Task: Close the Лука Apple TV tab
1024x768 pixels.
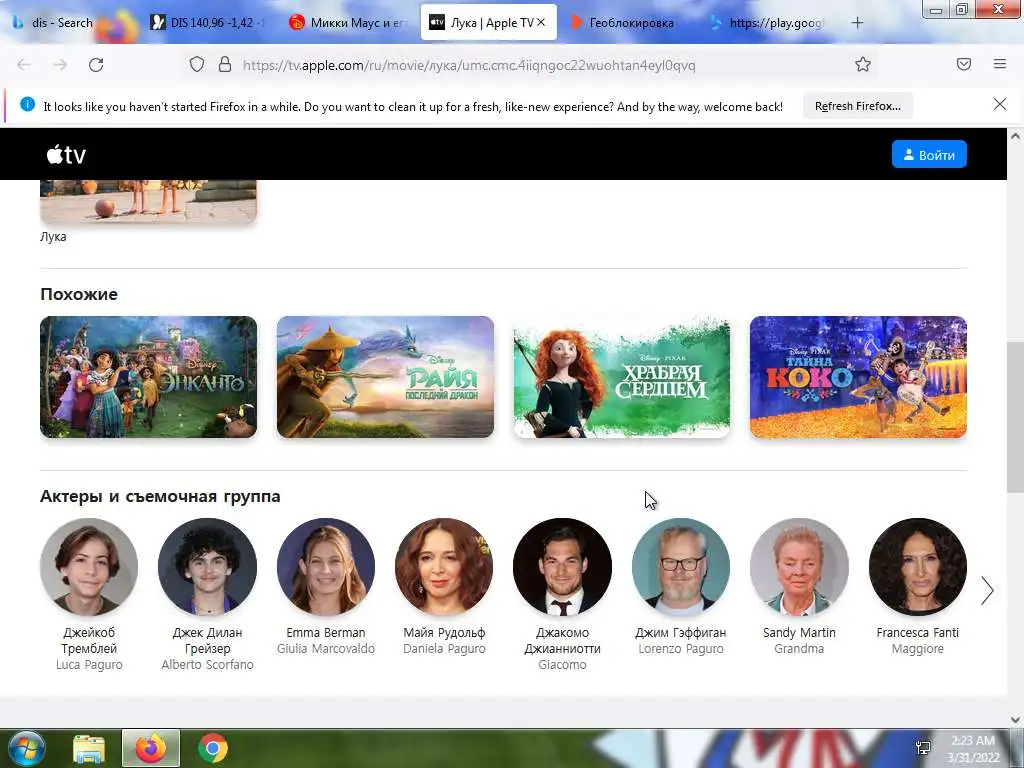Action: click(x=541, y=22)
